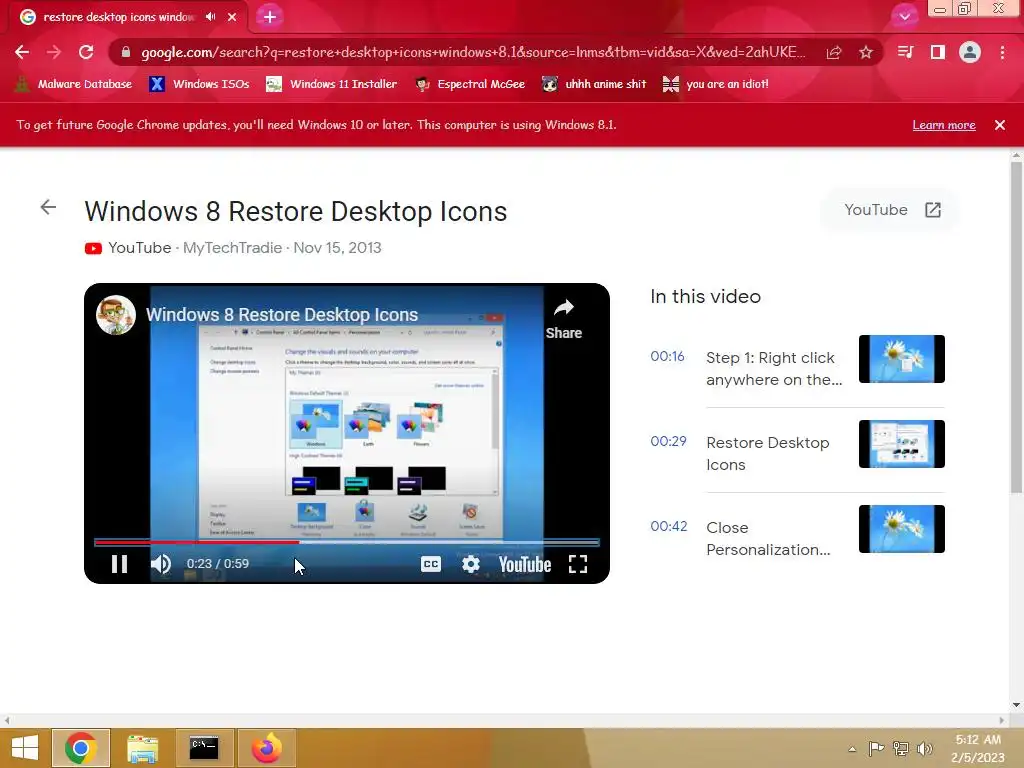Show hidden system tray icons
This screenshot has height=768, width=1024.
pyautogui.click(x=852, y=749)
